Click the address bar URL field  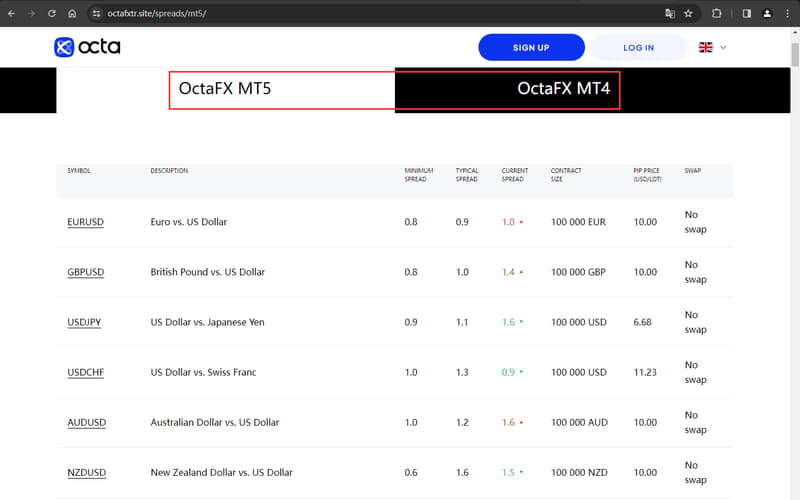[x=378, y=14]
